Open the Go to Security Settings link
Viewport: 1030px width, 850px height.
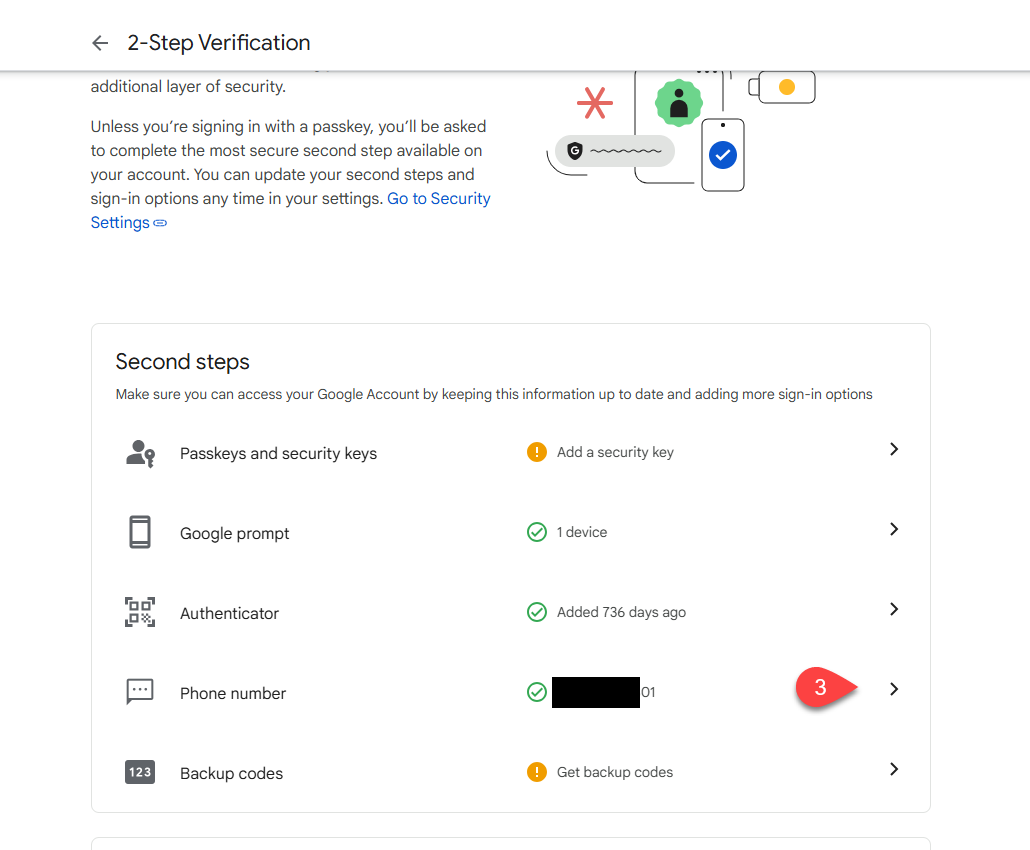tap(438, 199)
